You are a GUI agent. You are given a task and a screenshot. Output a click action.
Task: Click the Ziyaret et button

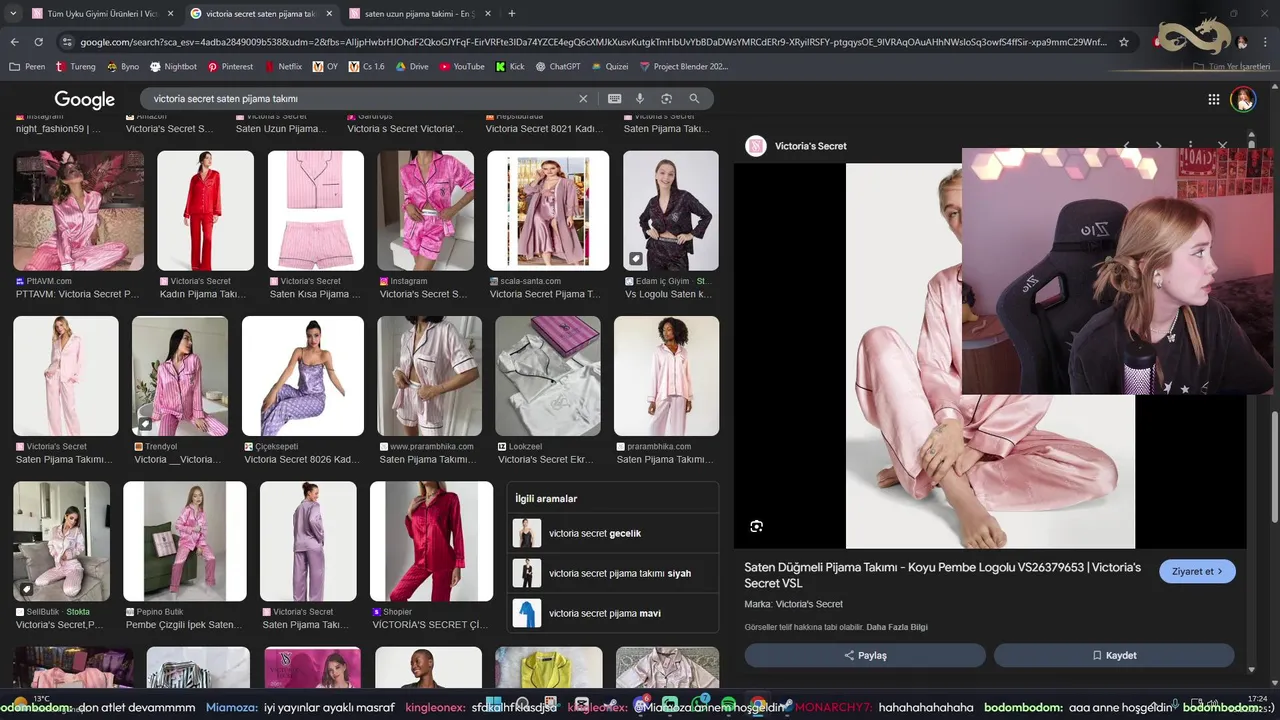1197,571
